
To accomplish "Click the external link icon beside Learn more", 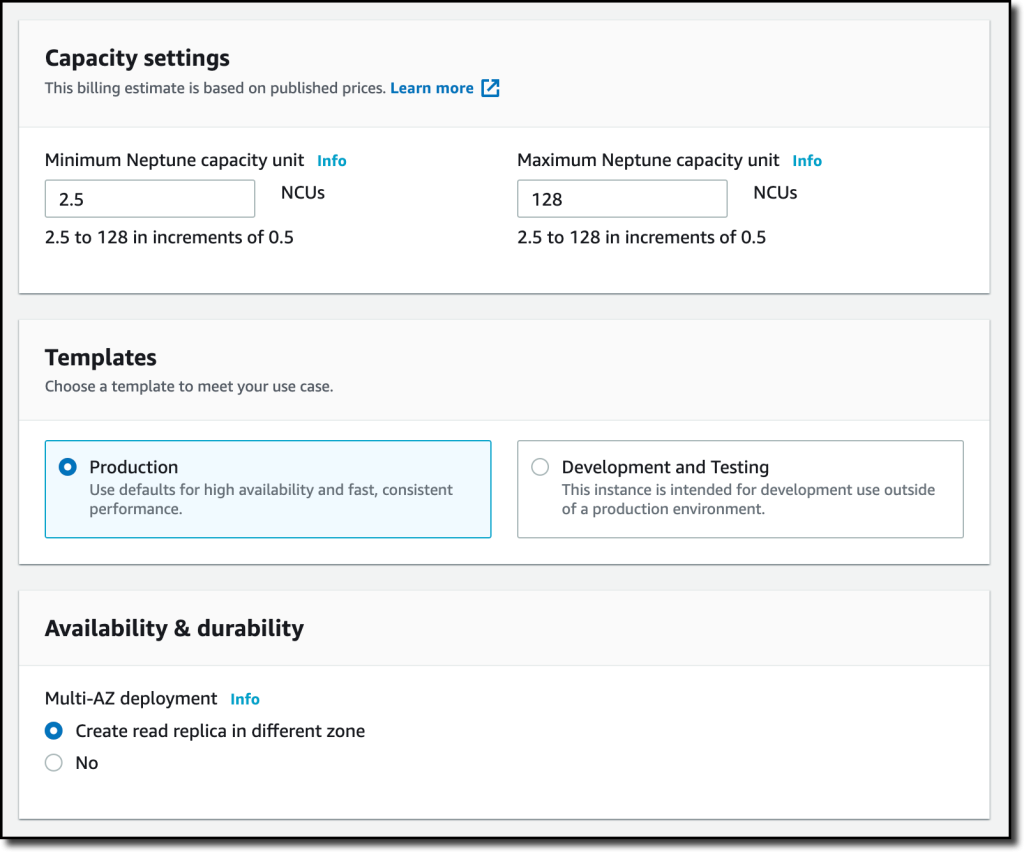I will coord(490,88).
